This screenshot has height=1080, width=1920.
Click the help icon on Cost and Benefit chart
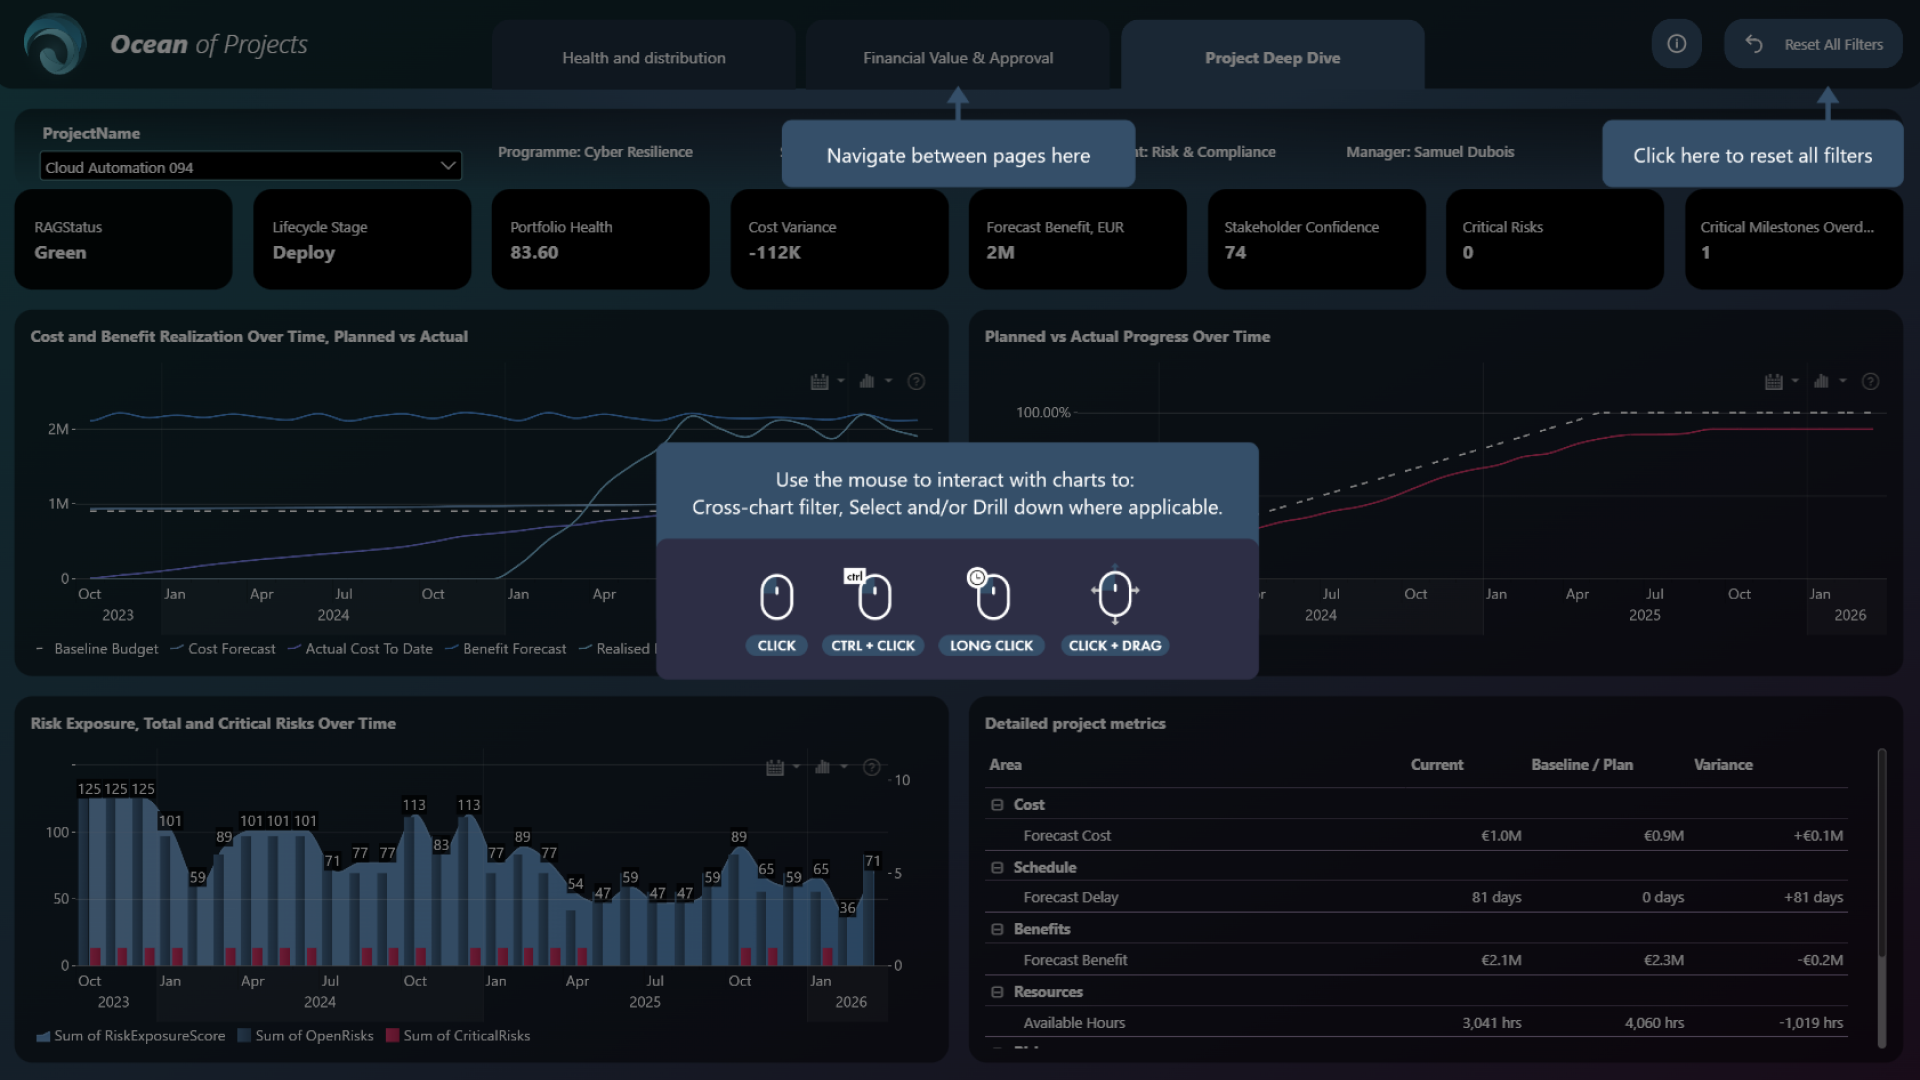pyautogui.click(x=916, y=381)
